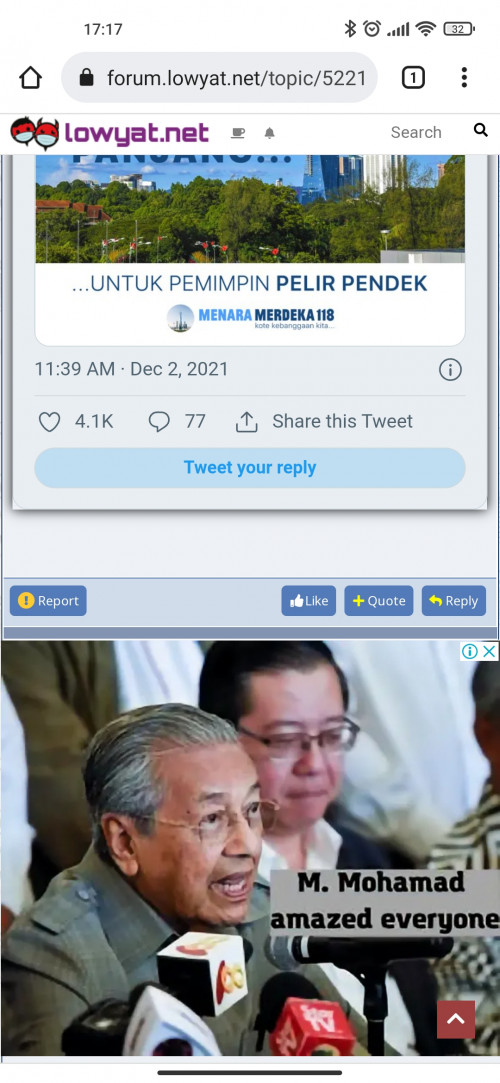Tap the coffee cup icon in header
Image resolution: width=500 pixels, height=1083 pixels.
point(238,133)
